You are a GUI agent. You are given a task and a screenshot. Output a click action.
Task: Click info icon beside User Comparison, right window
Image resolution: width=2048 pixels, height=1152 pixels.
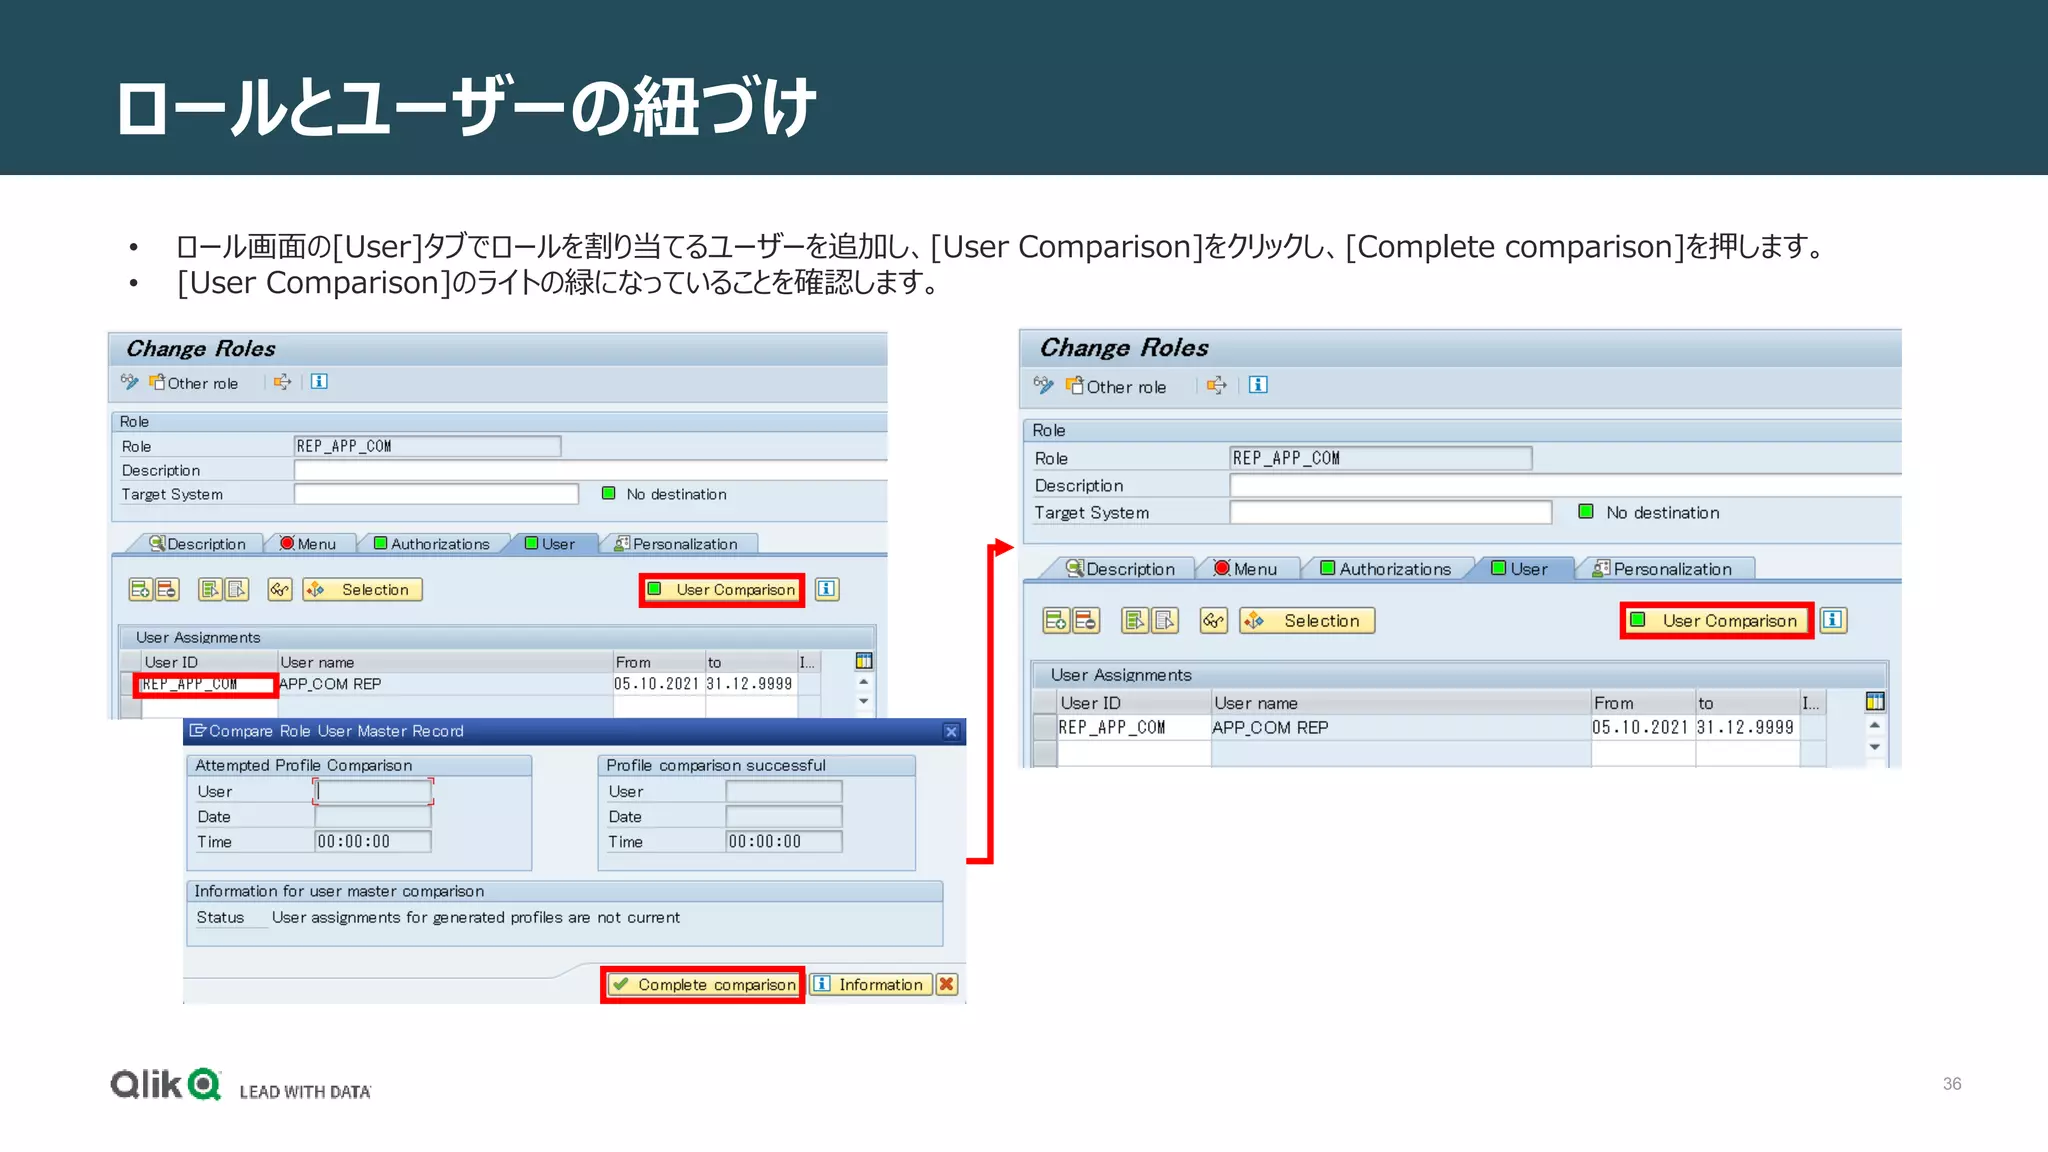pos(1833,620)
